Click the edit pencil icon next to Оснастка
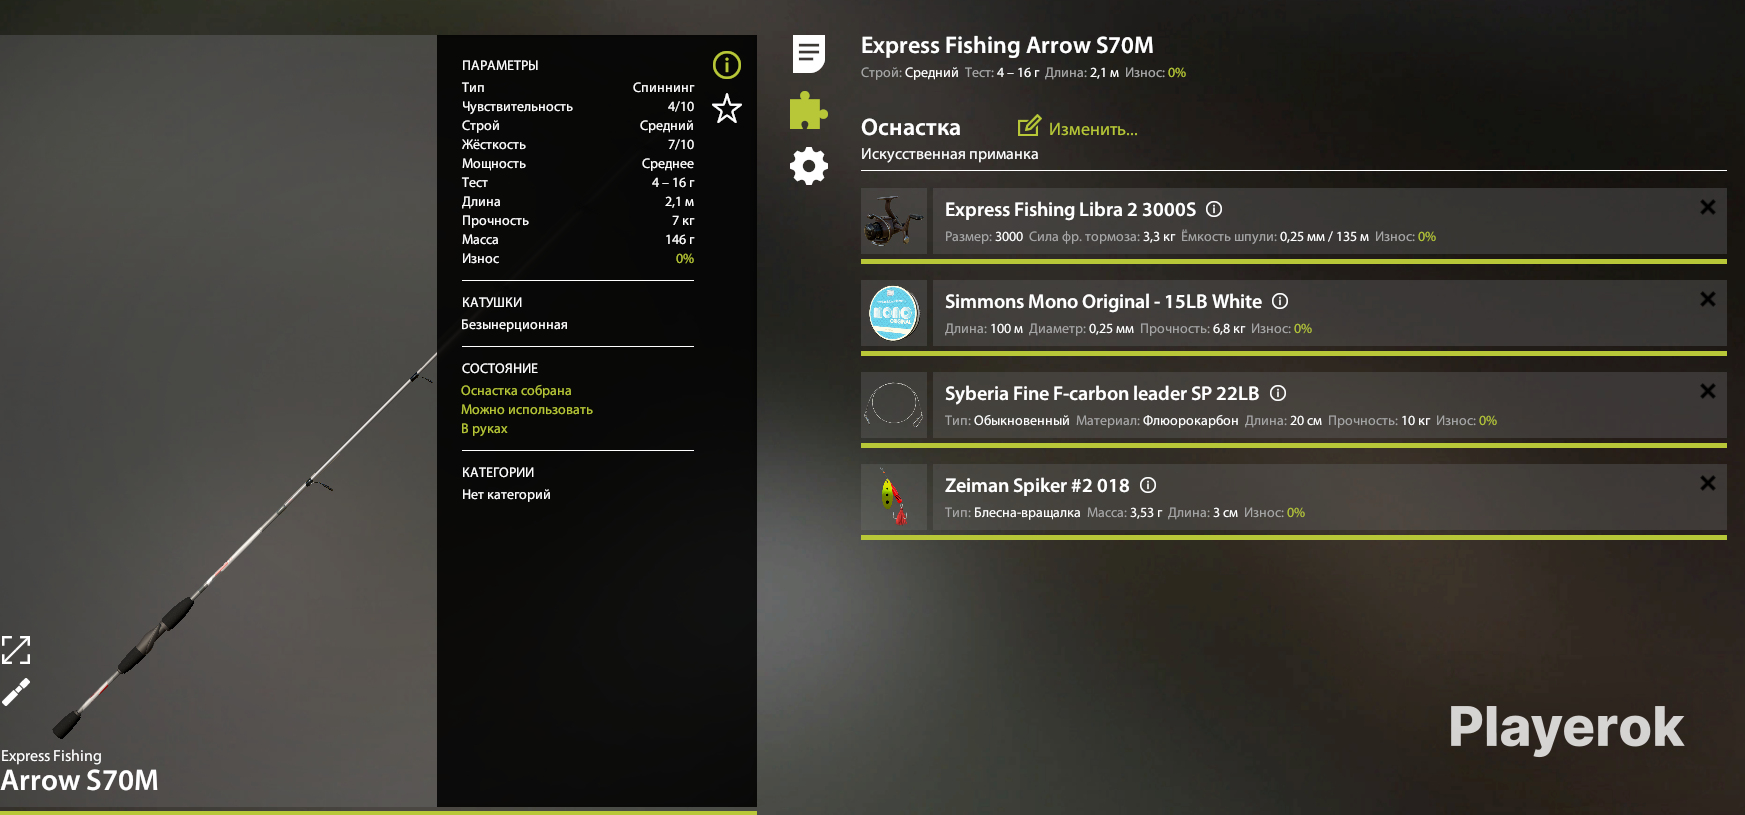The width and height of the screenshot is (1745, 815). click(1029, 126)
